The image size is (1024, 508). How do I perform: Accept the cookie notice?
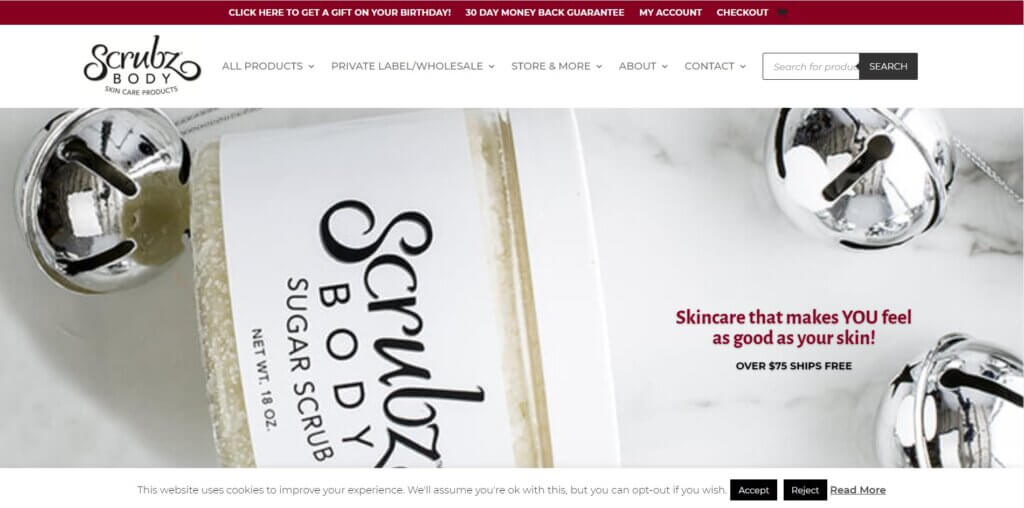pos(754,490)
